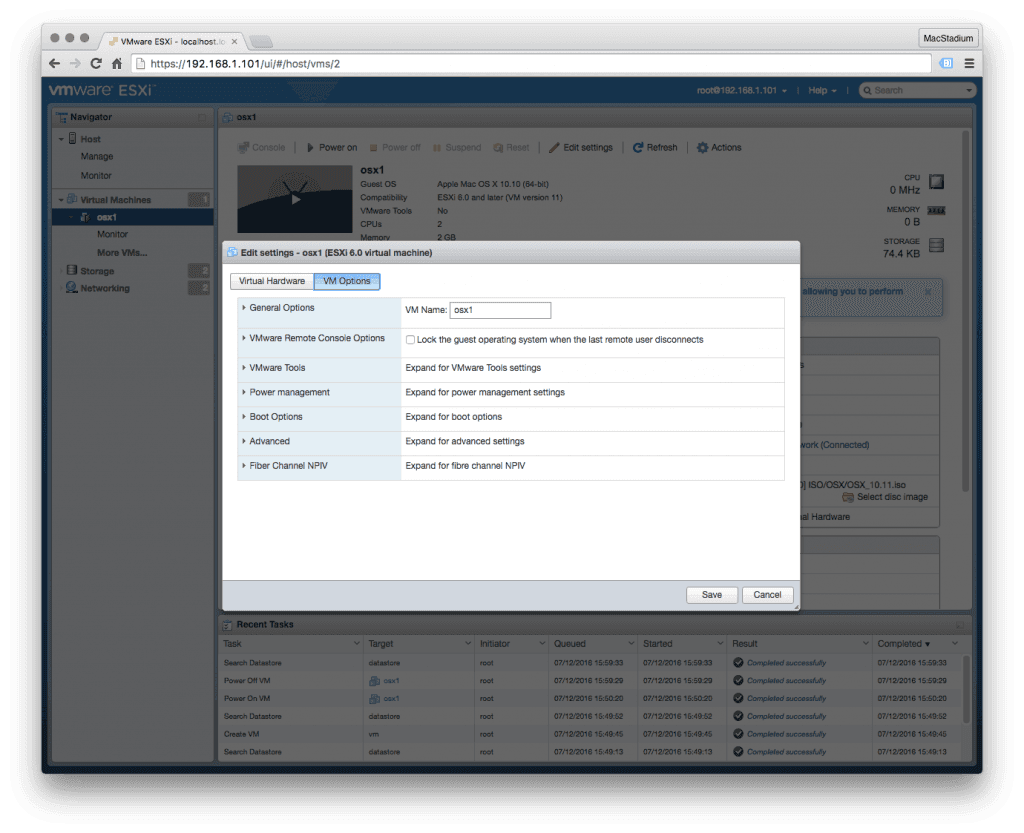The width and height of the screenshot is (1024, 833).
Task: Select the VM Options tab
Action: coord(346,281)
